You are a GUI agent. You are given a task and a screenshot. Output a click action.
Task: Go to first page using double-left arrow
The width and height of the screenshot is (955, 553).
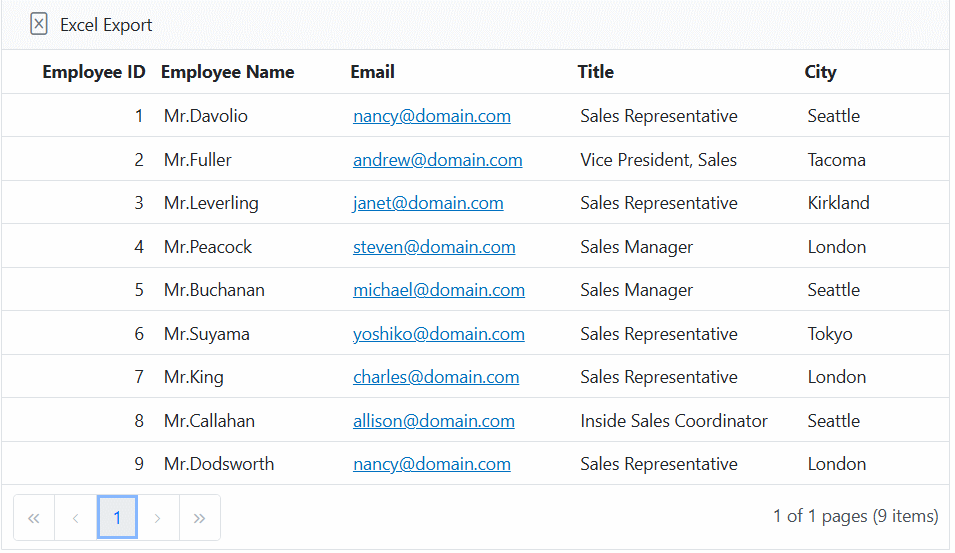coord(34,517)
